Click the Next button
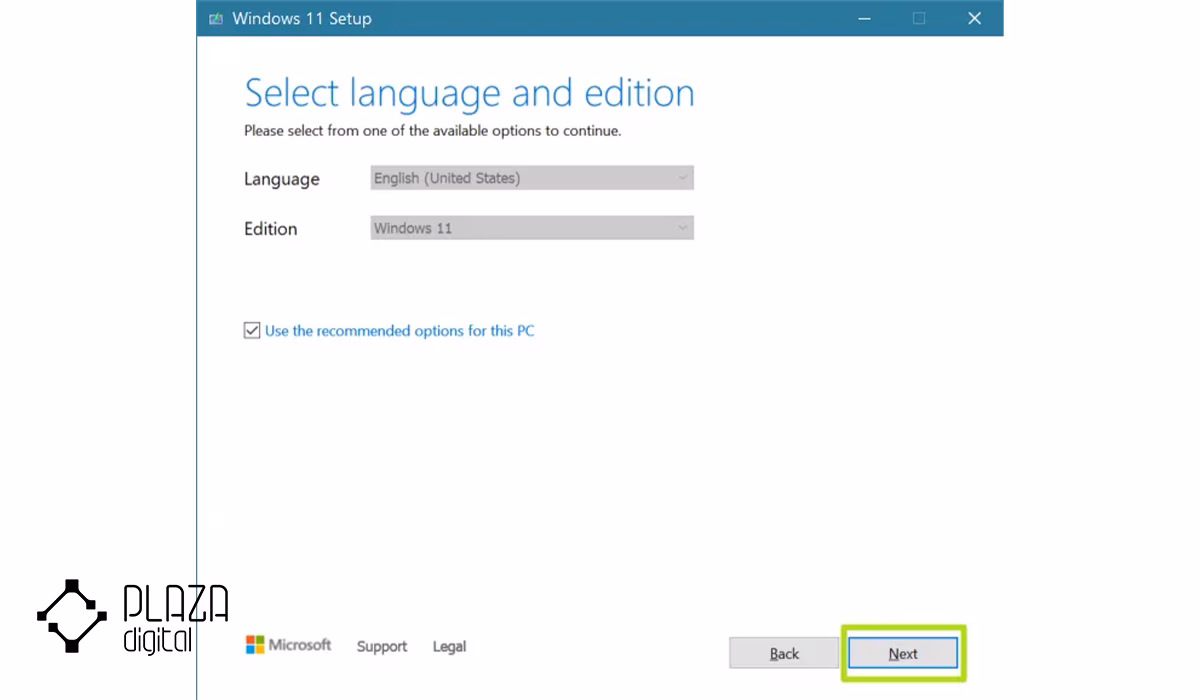This screenshot has height=700, width=1200. (903, 653)
